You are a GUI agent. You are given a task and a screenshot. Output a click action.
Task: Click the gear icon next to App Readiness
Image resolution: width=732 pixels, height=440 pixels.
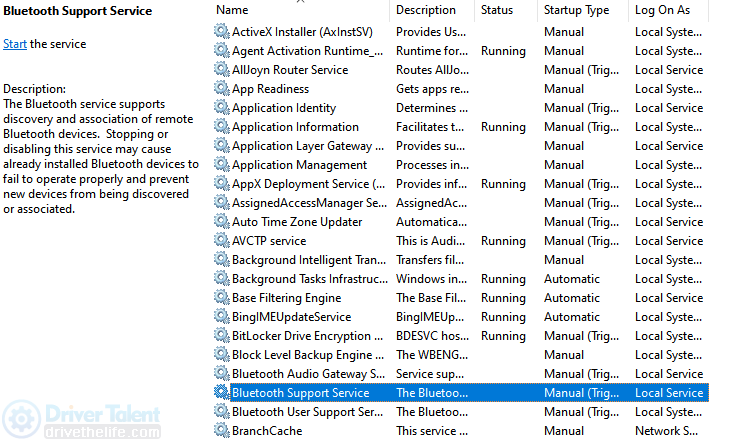[221, 89]
